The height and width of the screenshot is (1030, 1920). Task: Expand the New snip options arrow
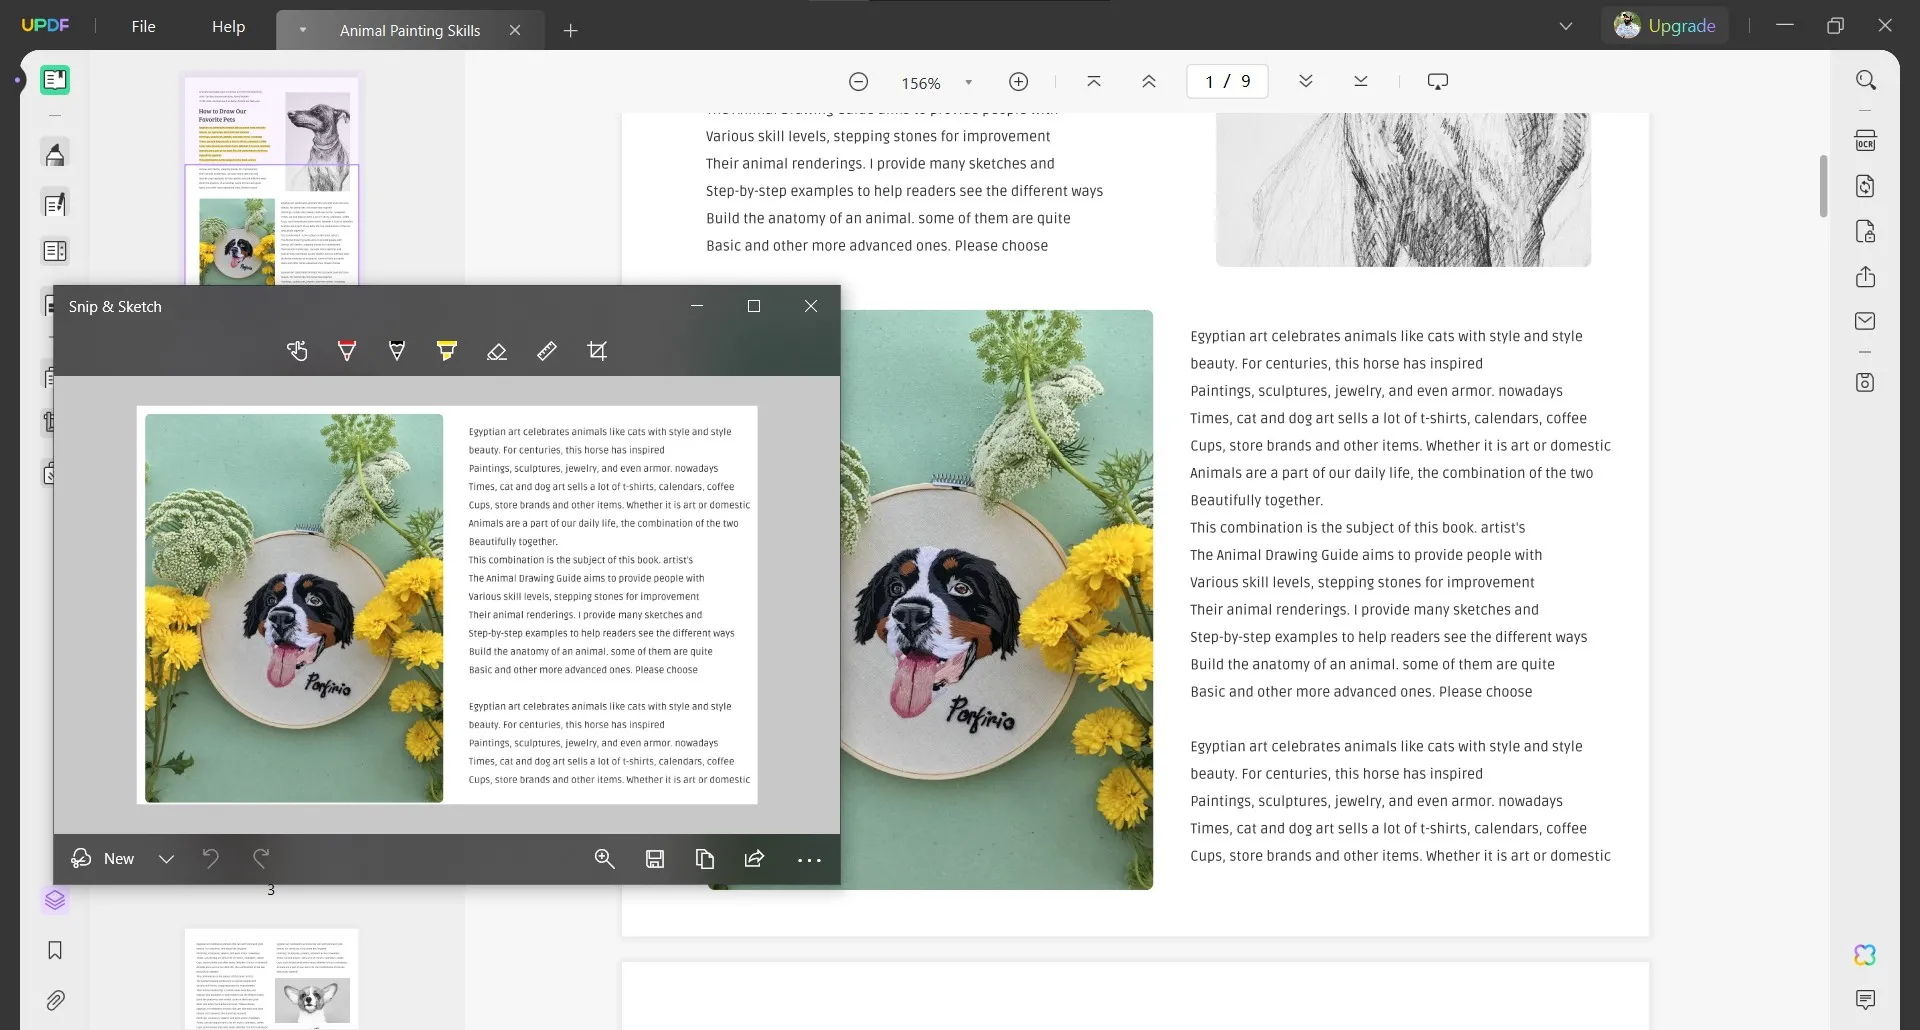166,859
